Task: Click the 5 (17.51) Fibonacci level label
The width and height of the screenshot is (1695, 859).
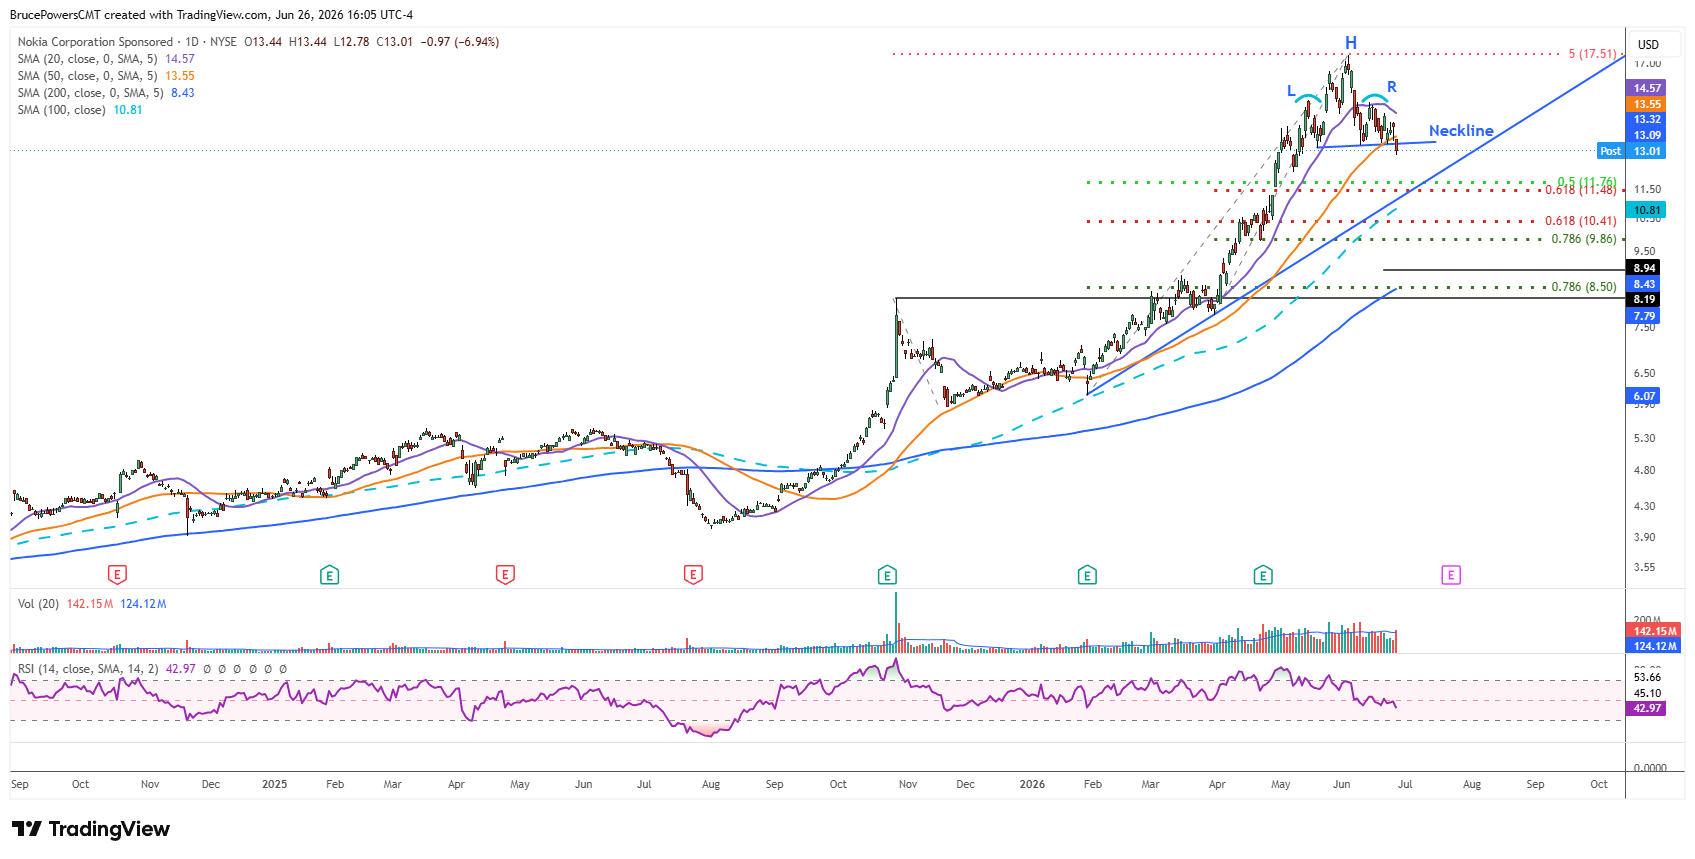Action: pos(1592,54)
